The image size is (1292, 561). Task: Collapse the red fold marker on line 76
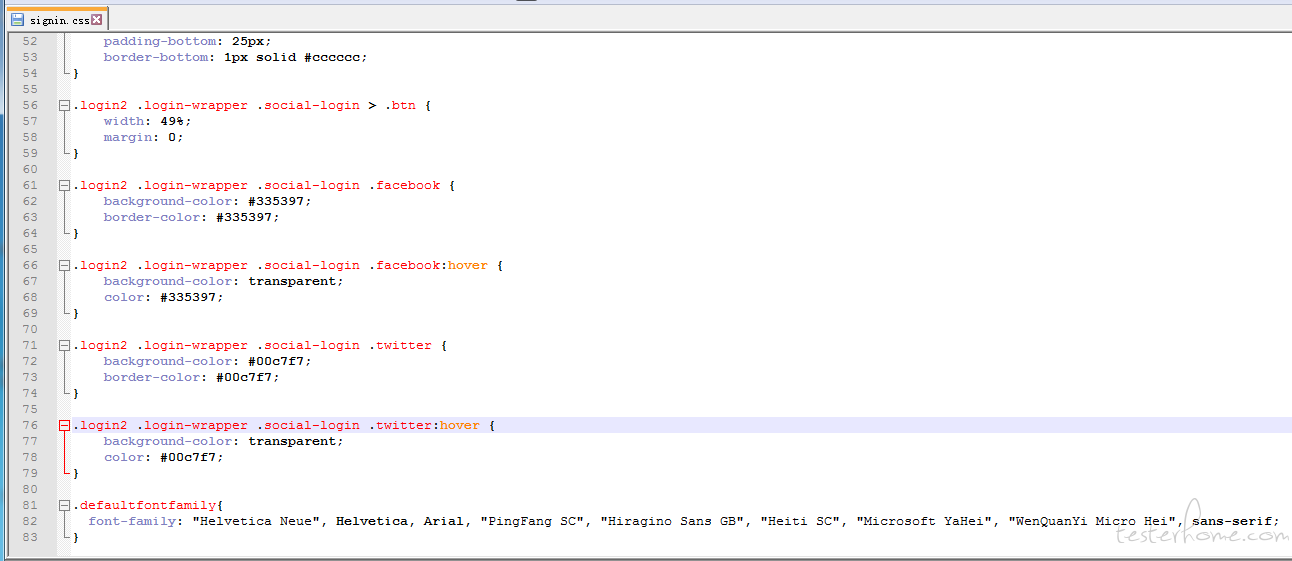(64, 425)
